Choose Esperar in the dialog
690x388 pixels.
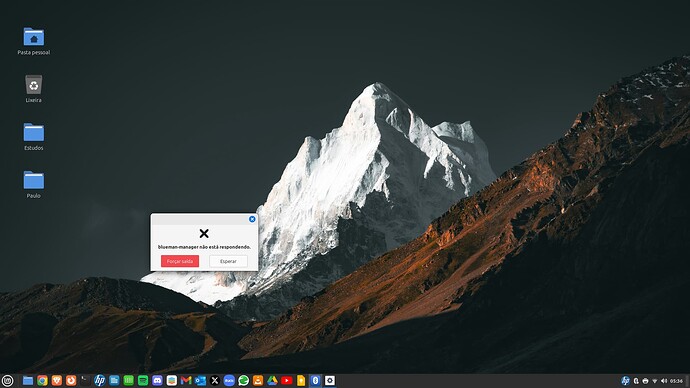[x=228, y=261]
